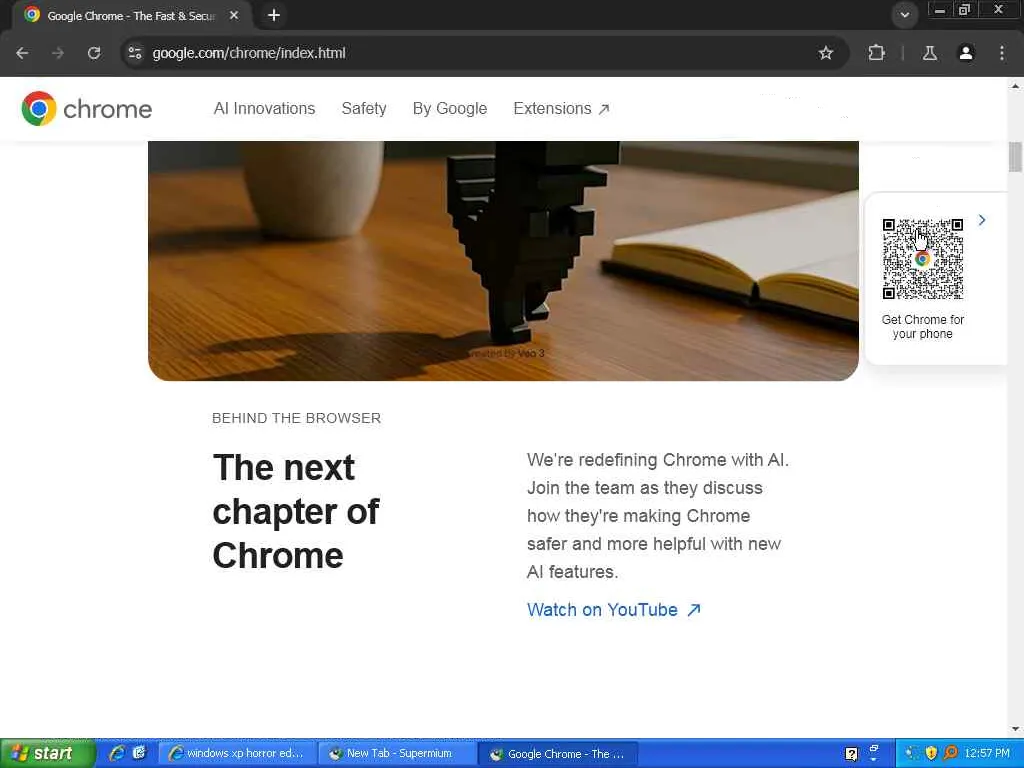Bookmark this page with the star icon
The width and height of the screenshot is (1024, 768).
(825, 53)
